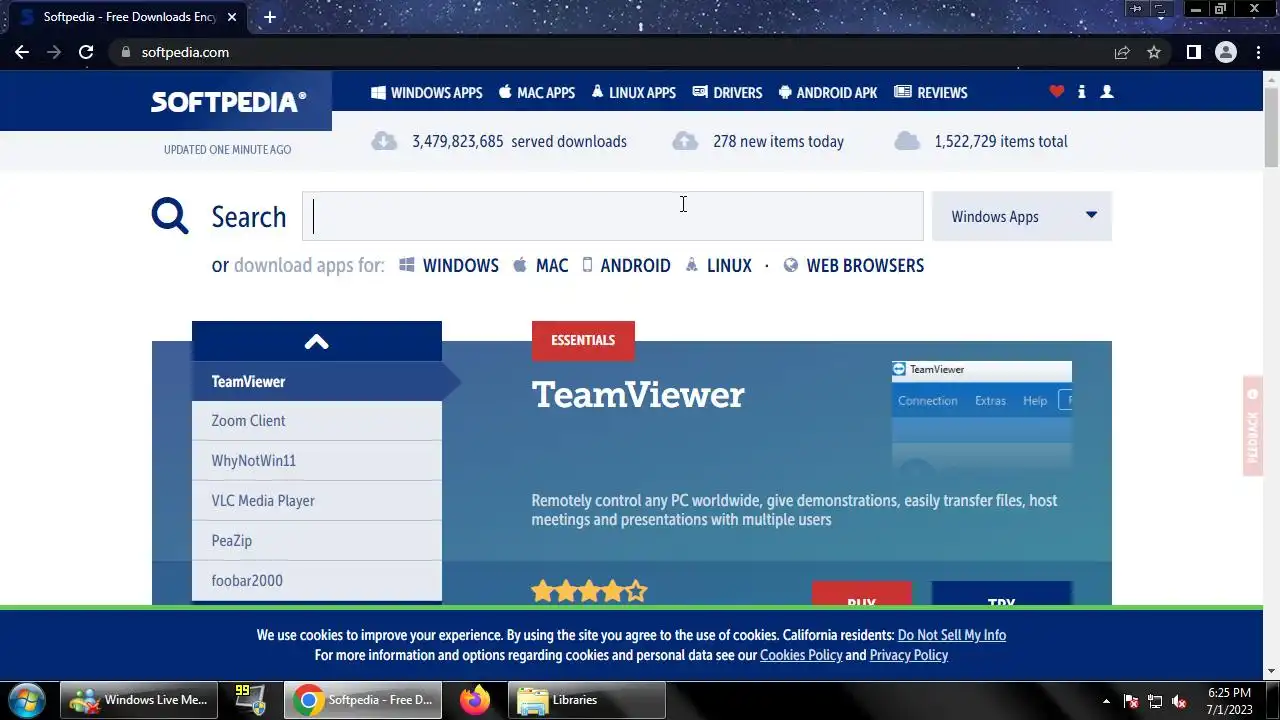Click the taskbar battery 99 icon

pos(248,699)
